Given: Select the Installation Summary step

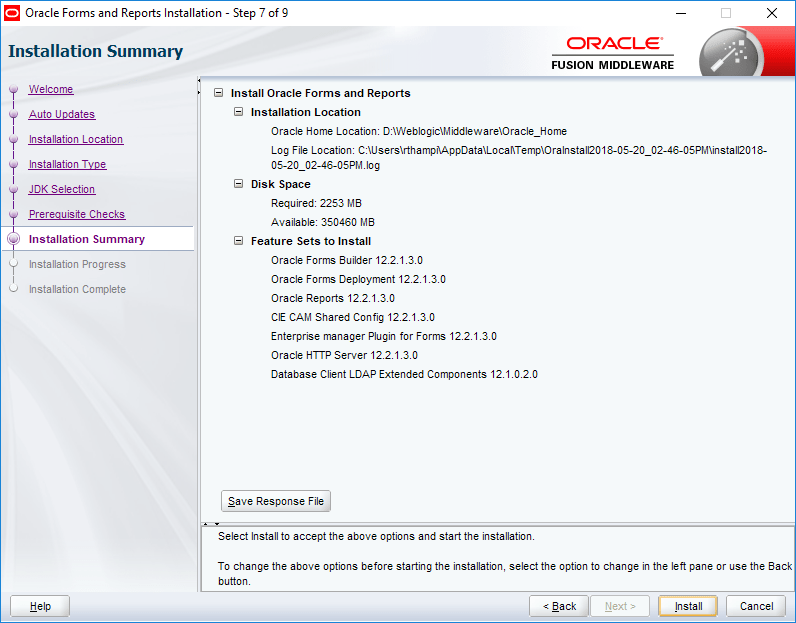Looking at the screenshot, I should [87, 239].
